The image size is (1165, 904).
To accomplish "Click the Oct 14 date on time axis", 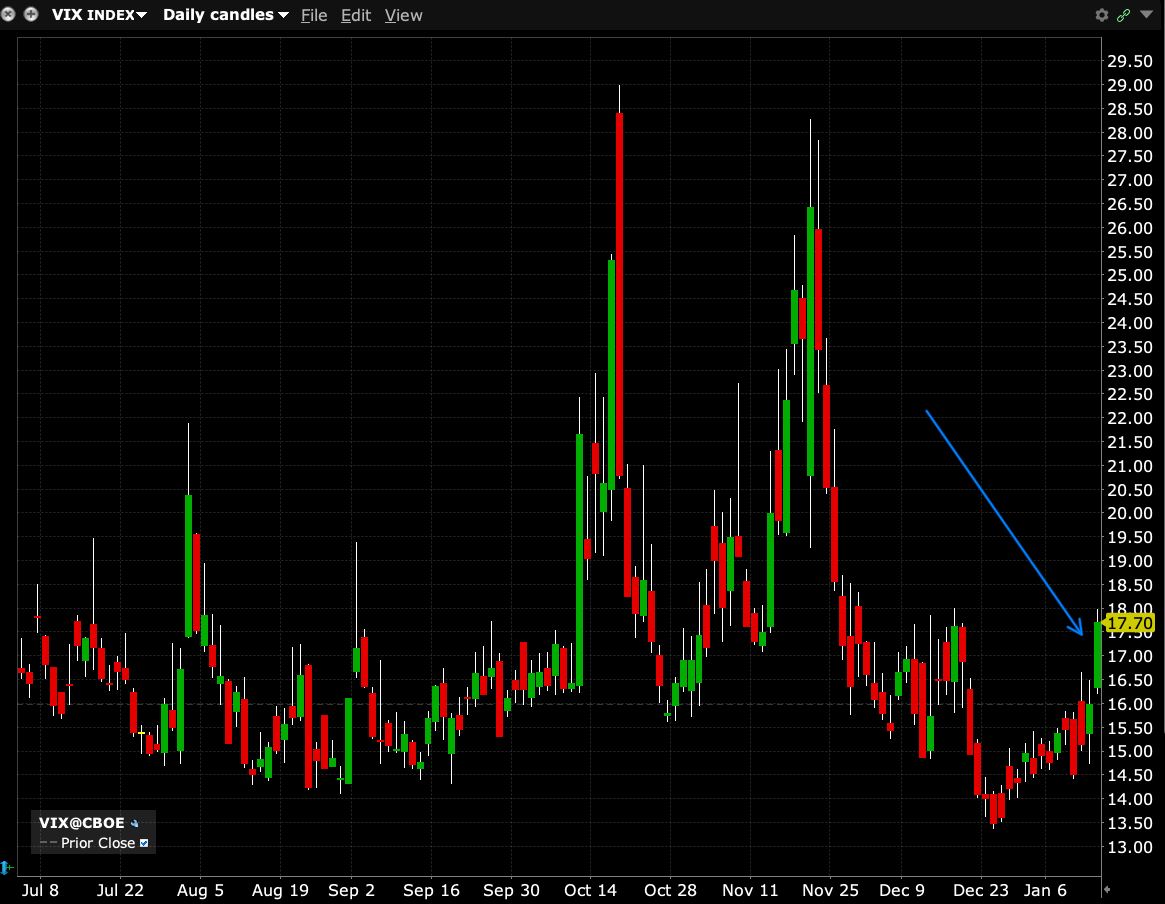I will tap(591, 890).
